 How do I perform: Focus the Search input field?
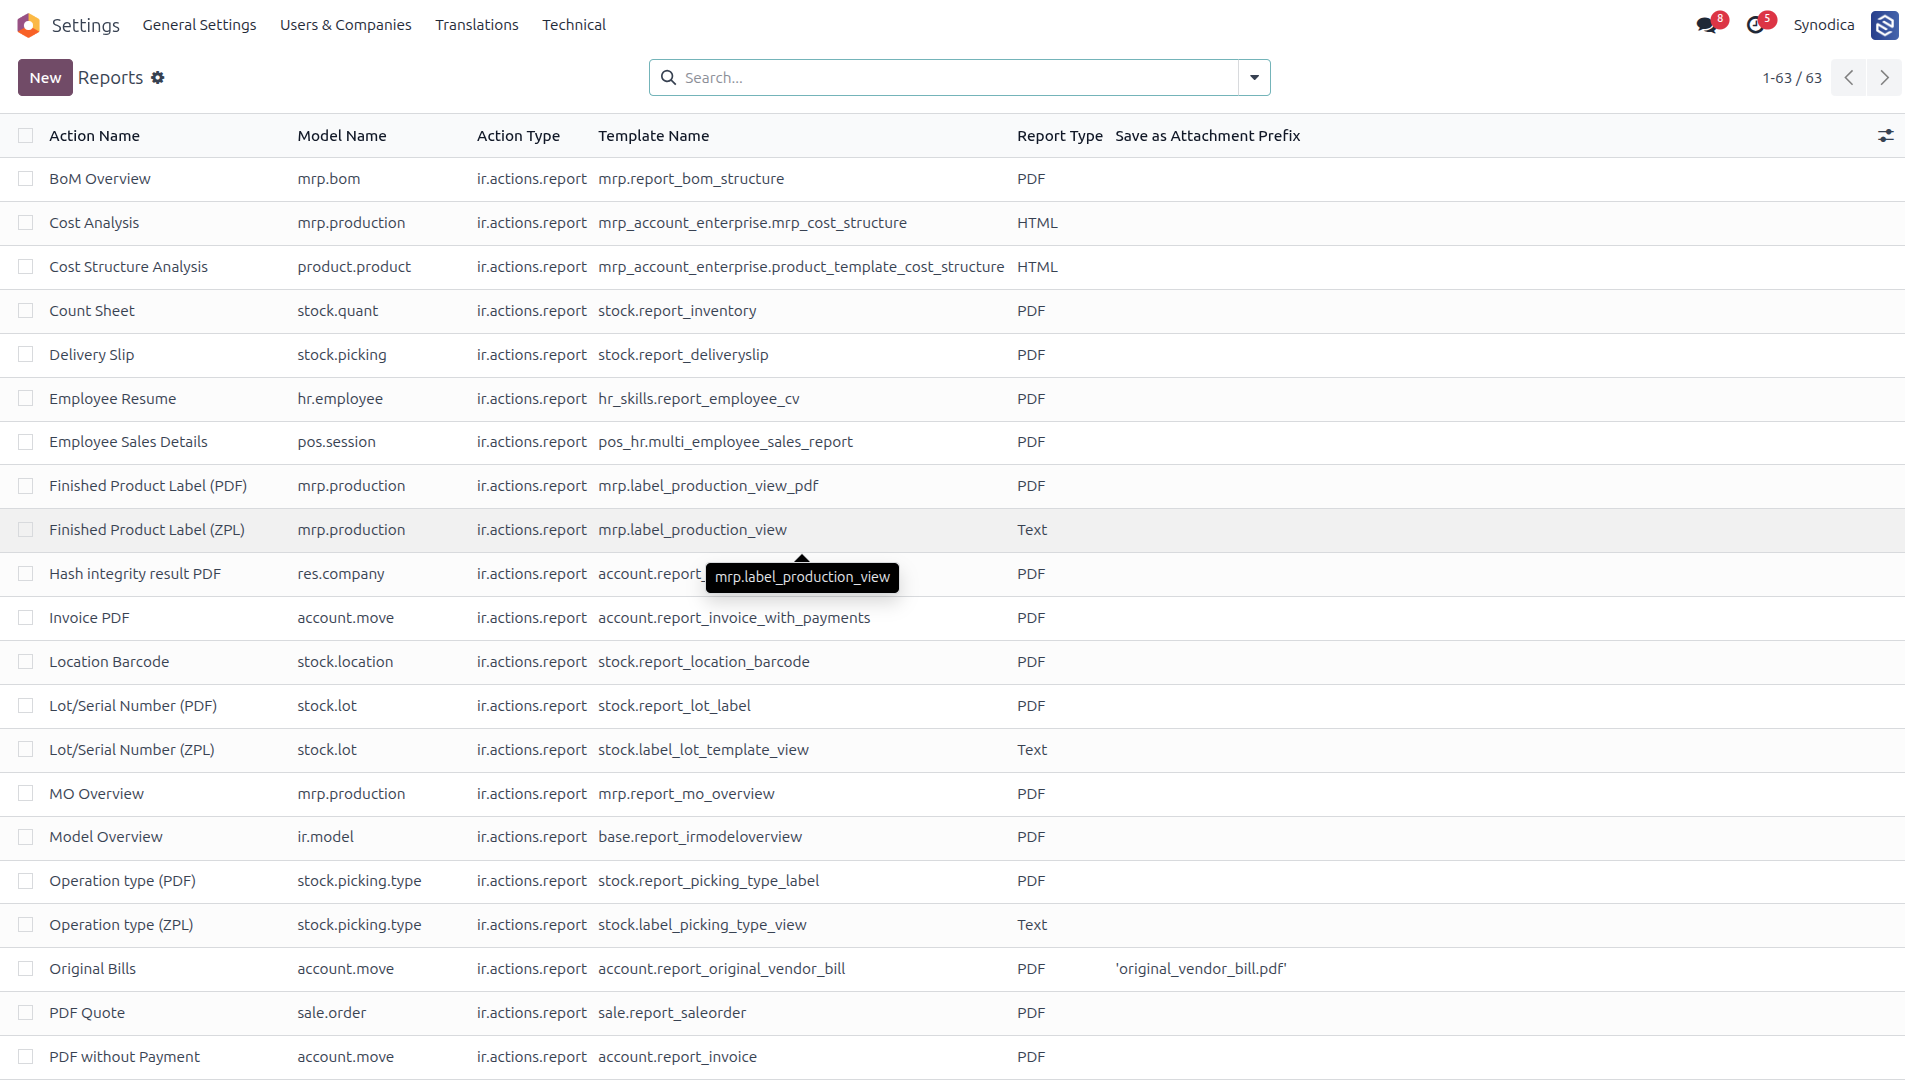(958, 78)
